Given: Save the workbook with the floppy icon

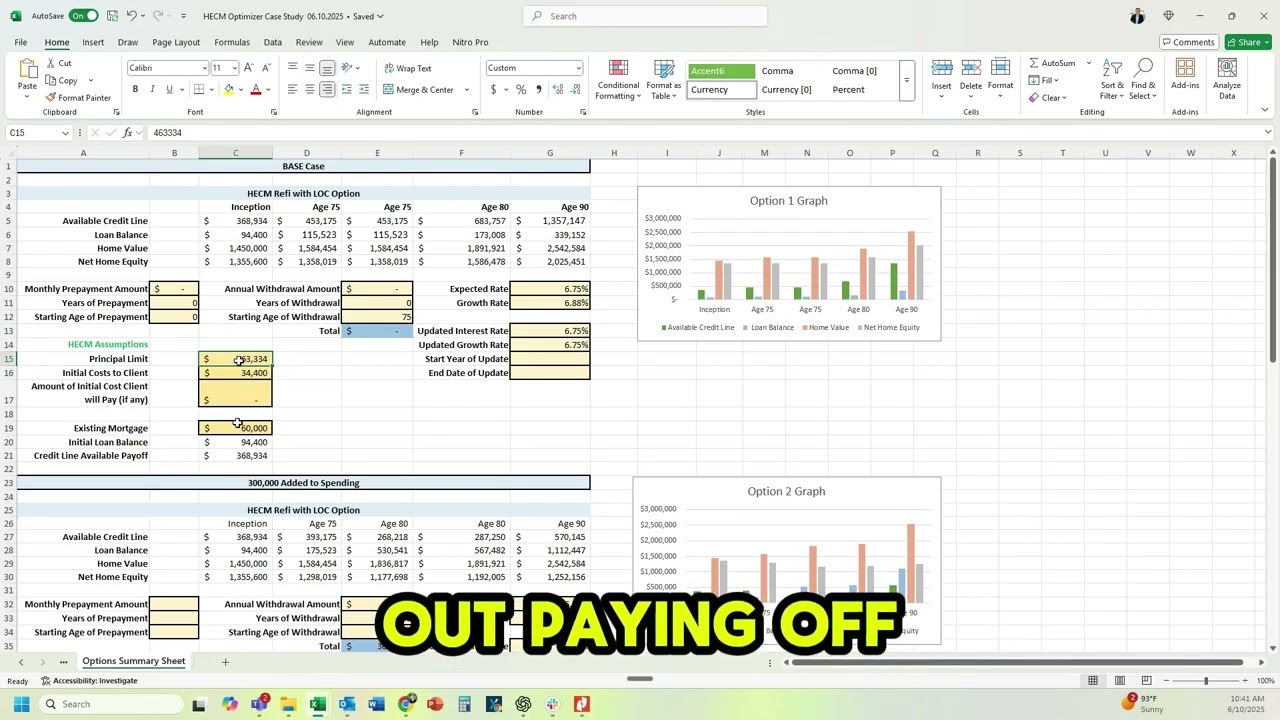Looking at the screenshot, I should [111, 16].
